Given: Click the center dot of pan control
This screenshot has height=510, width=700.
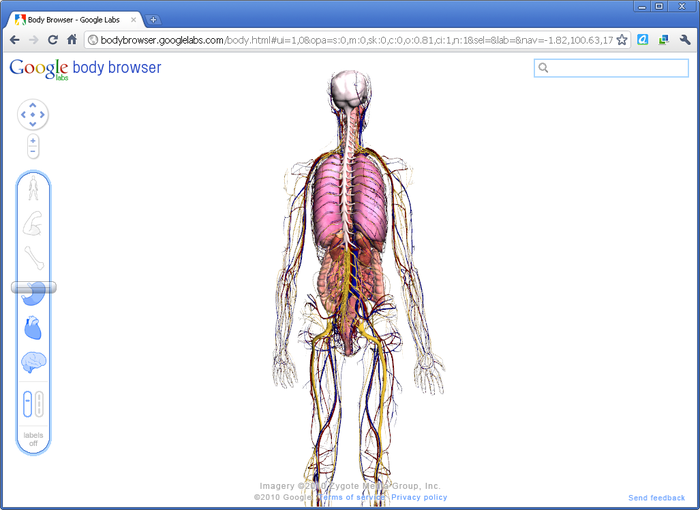Looking at the screenshot, I should click(x=33, y=115).
